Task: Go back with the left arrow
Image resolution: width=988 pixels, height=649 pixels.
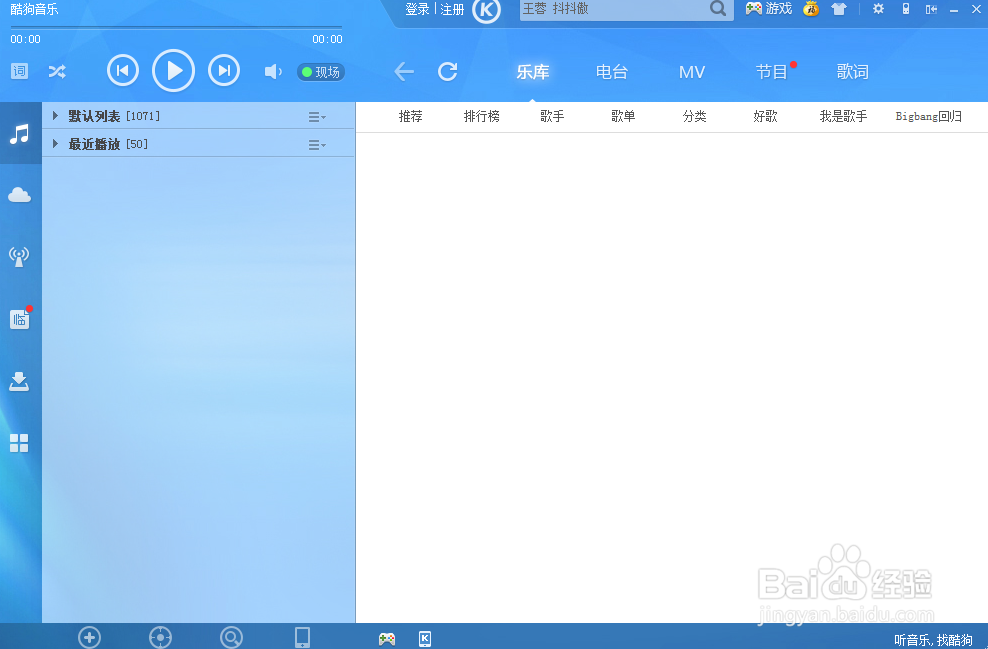Action: (404, 71)
